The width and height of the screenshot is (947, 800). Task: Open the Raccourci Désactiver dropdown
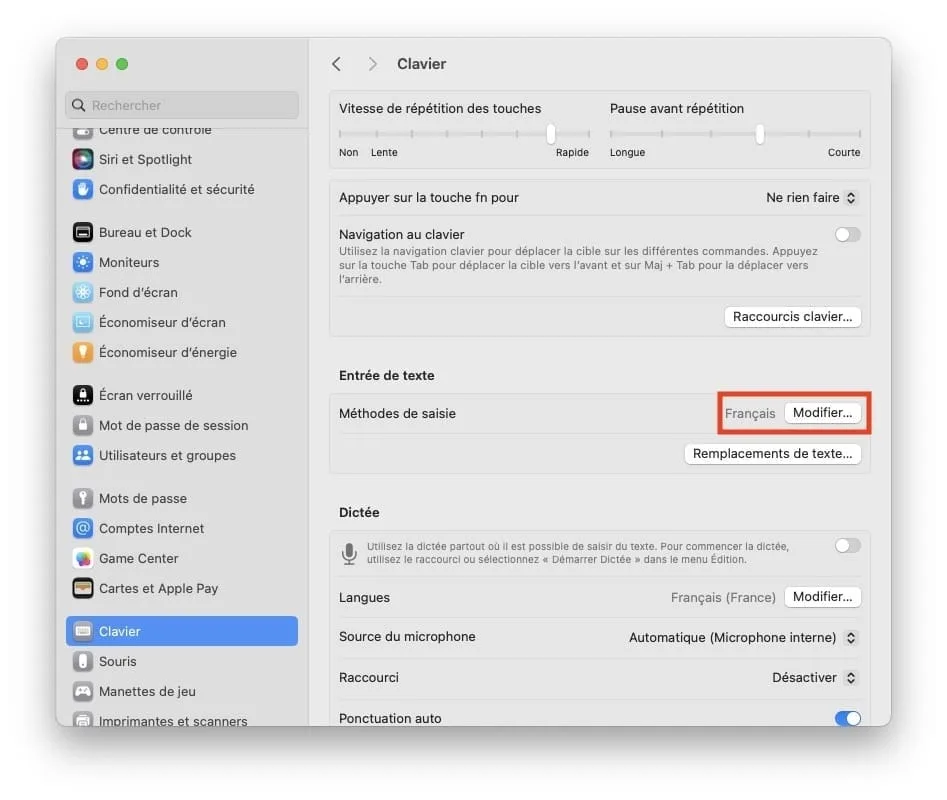pyautogui.click(x=813, y=677)
